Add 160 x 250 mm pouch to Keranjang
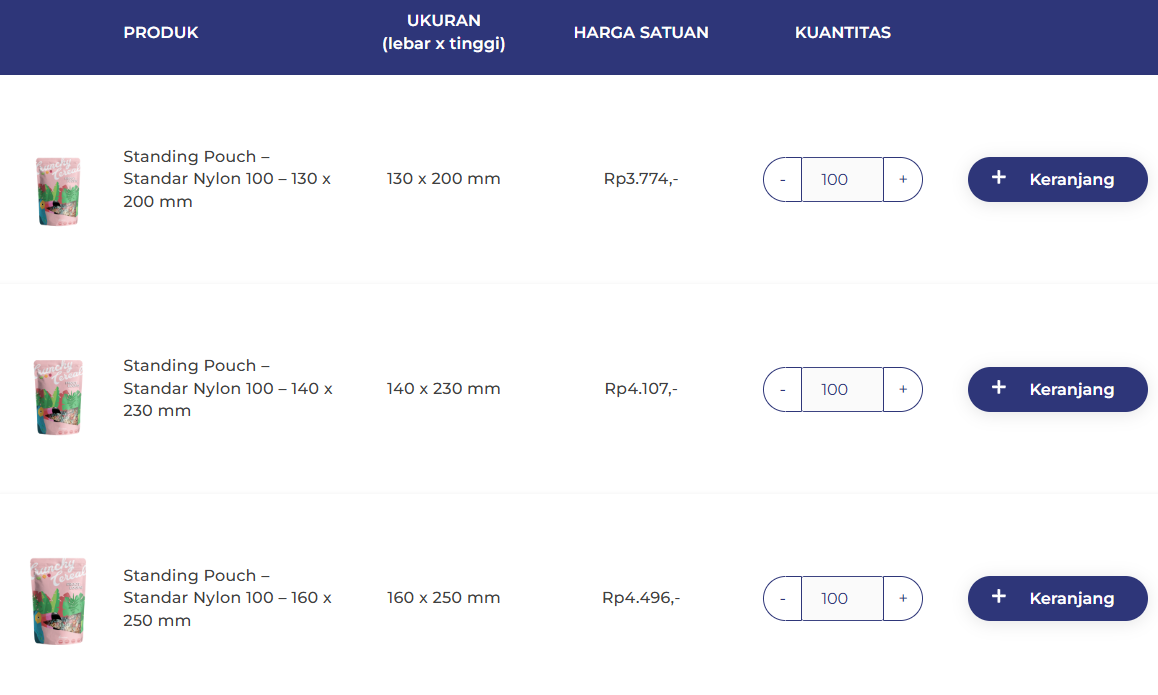Image resolution: width=1158 pixels, height=695 pixels. (1057, 598)
